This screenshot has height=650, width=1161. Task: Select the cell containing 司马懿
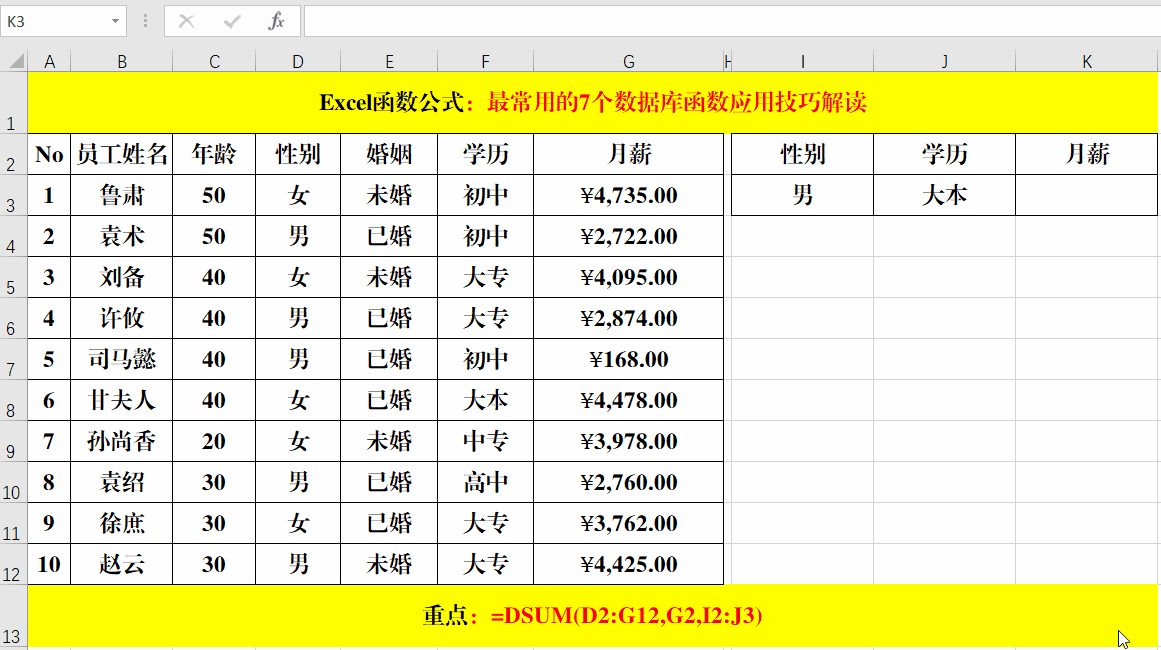point(121,359)
